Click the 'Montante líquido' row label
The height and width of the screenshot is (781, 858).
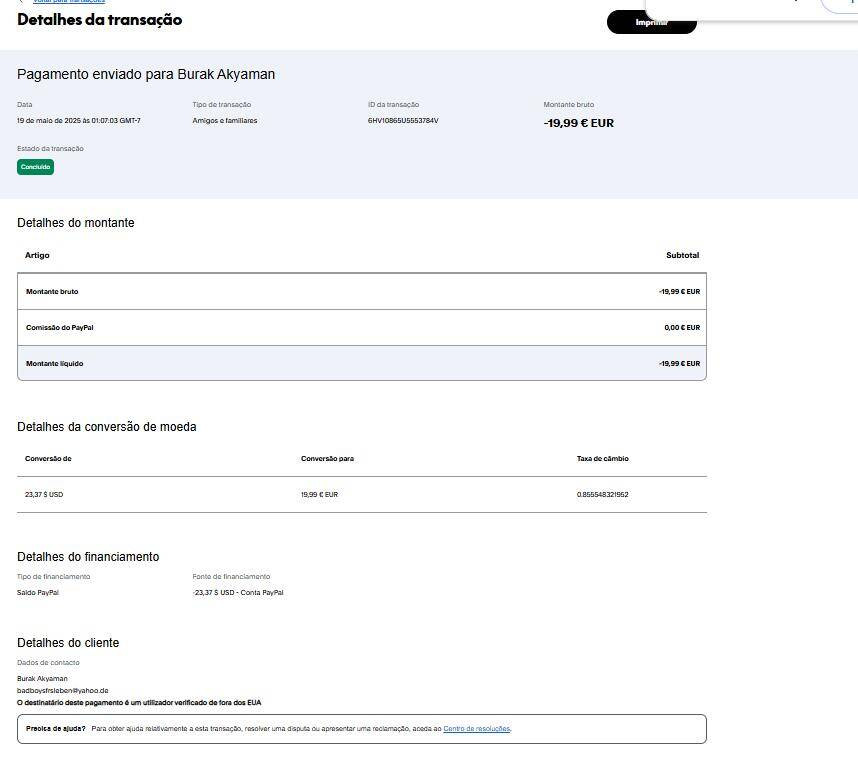click(x=55, y=363)
